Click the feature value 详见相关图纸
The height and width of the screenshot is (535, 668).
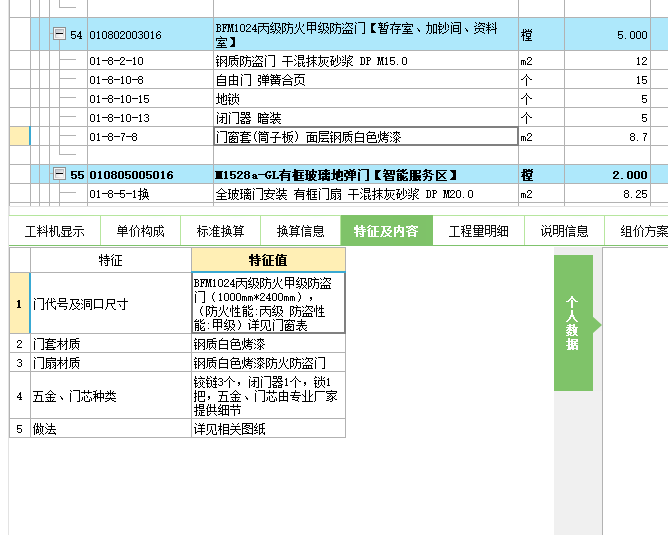pyautogui.click(x=268, y=429)
